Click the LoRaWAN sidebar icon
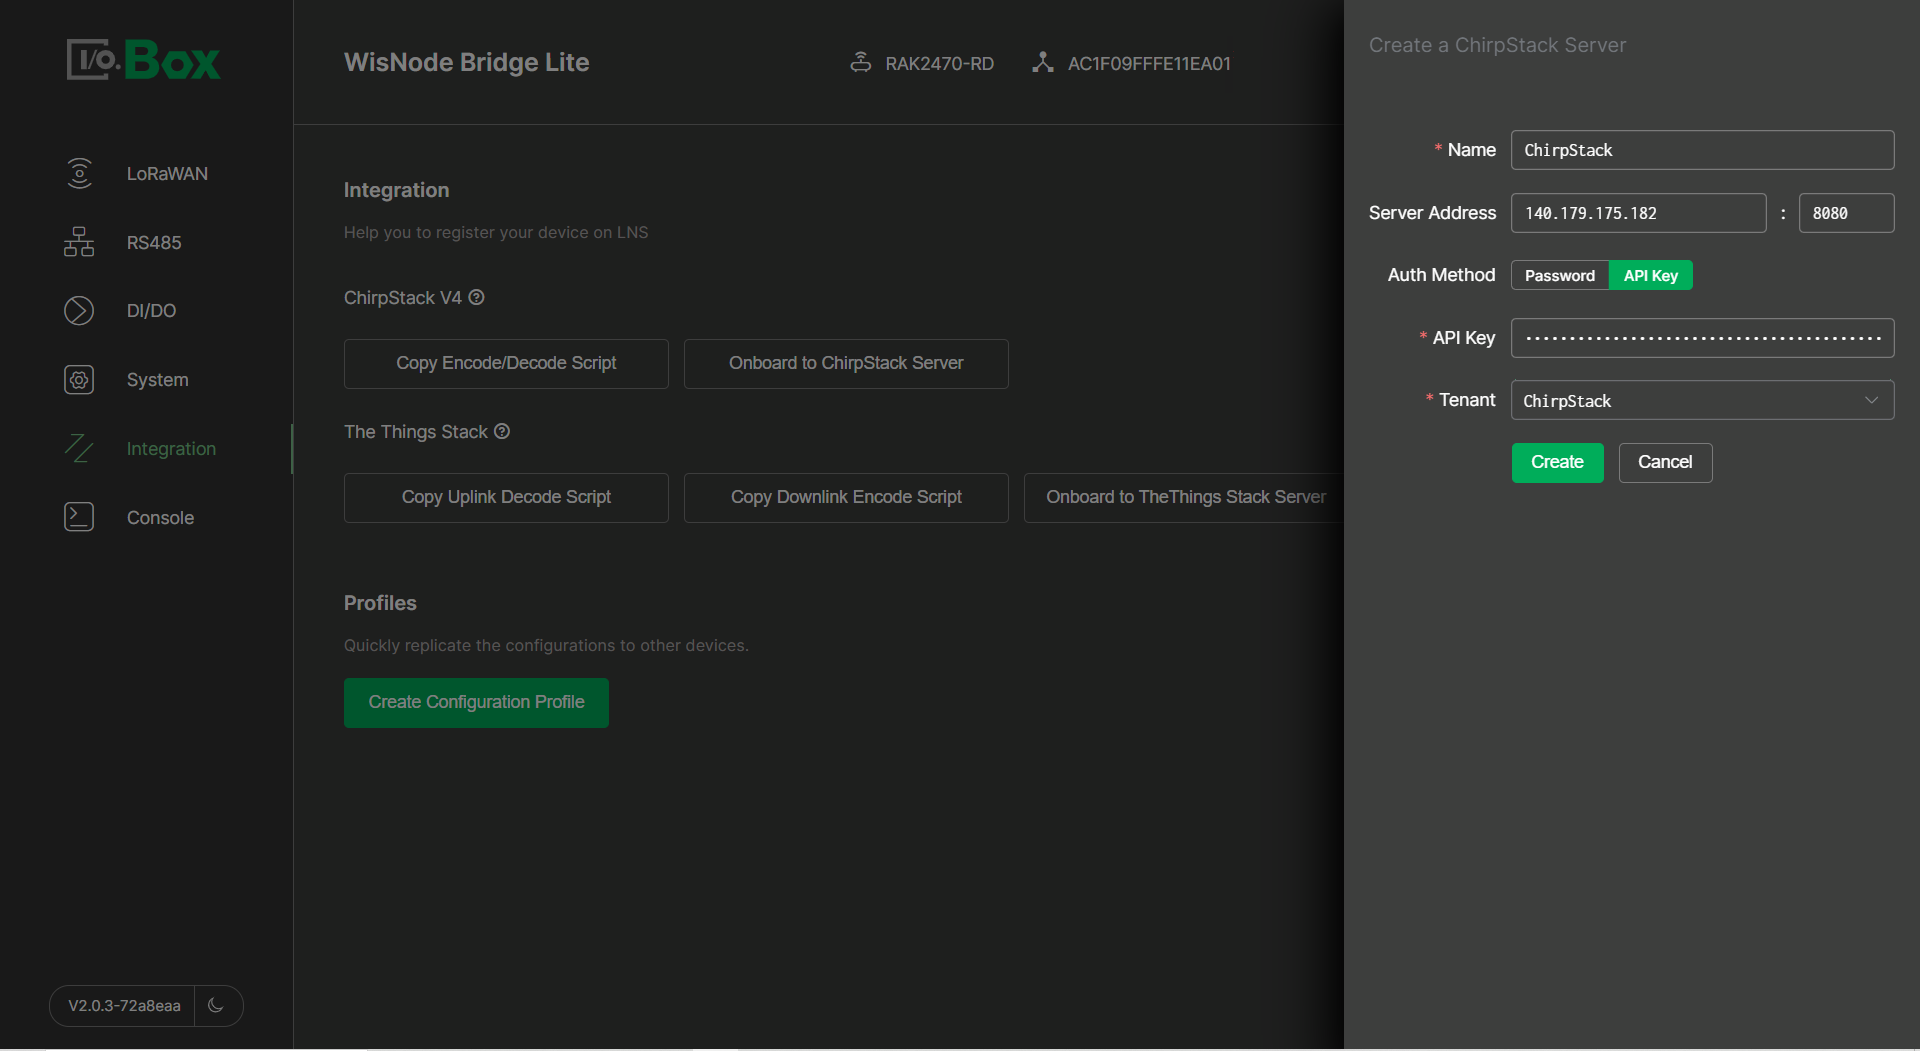1920x1051 pixels. click(x=79, y=173)
